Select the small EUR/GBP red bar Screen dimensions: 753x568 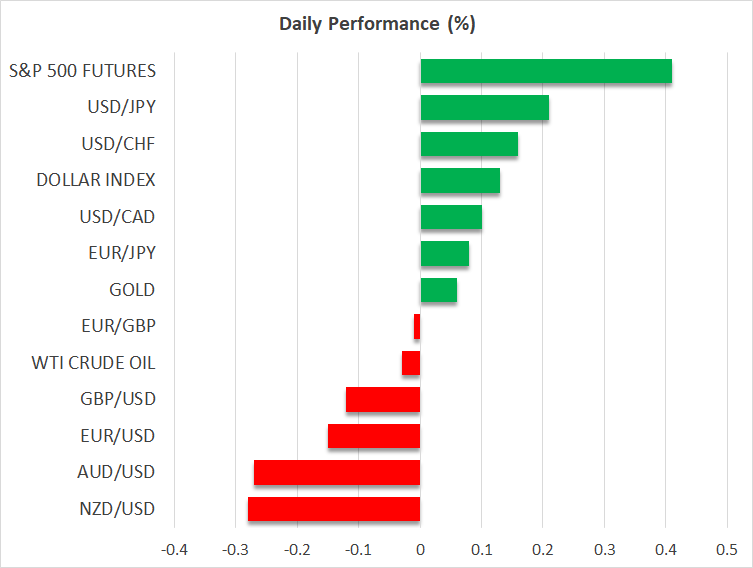417,327
